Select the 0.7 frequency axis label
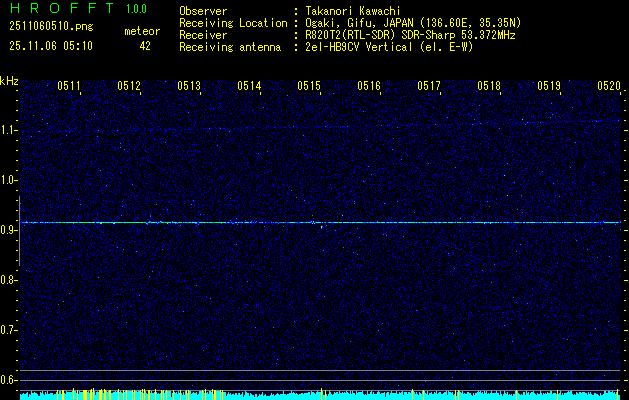Viewport: 629px width, 400px height. coord(9,329)
